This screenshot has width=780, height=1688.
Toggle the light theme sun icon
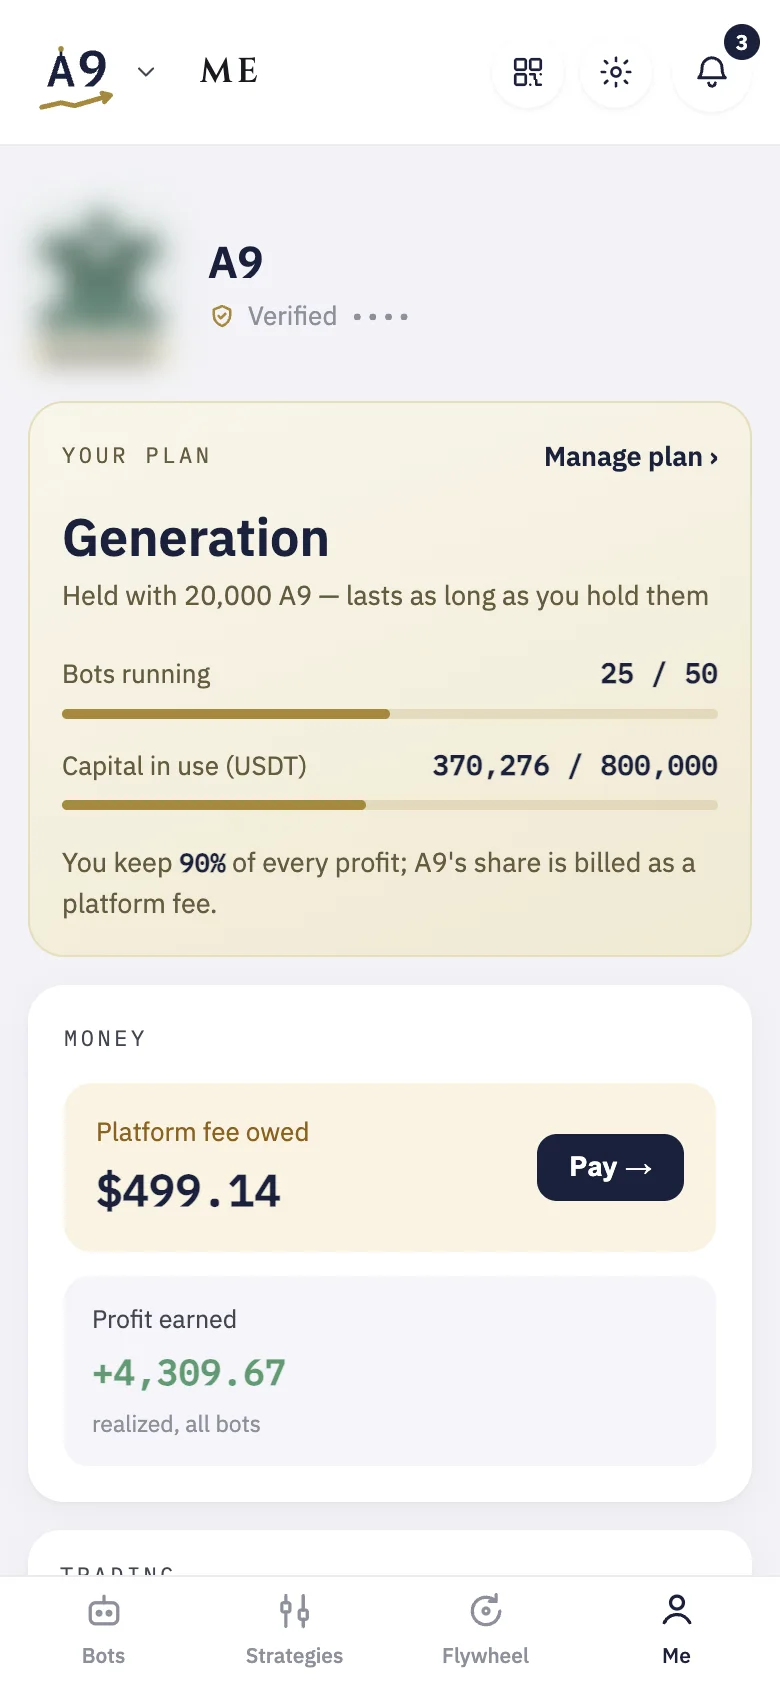[x=616, y=72]
